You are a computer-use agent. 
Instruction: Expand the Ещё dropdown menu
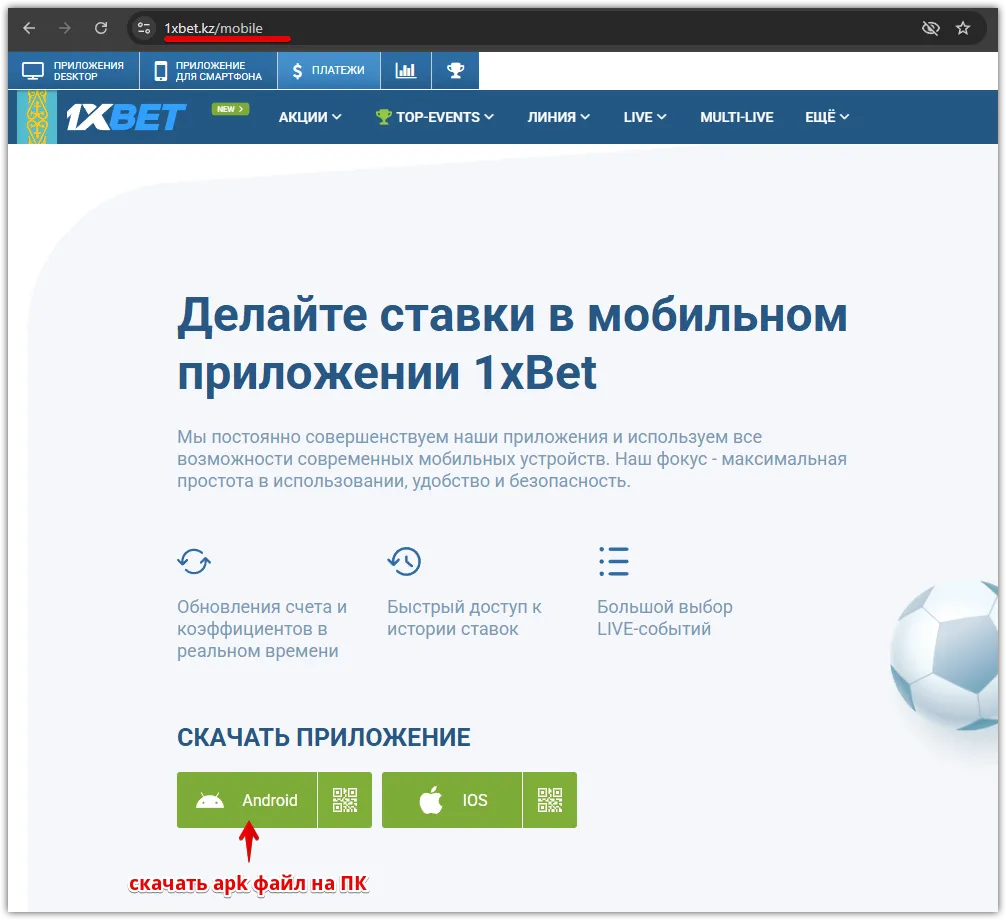pos(827,117)
